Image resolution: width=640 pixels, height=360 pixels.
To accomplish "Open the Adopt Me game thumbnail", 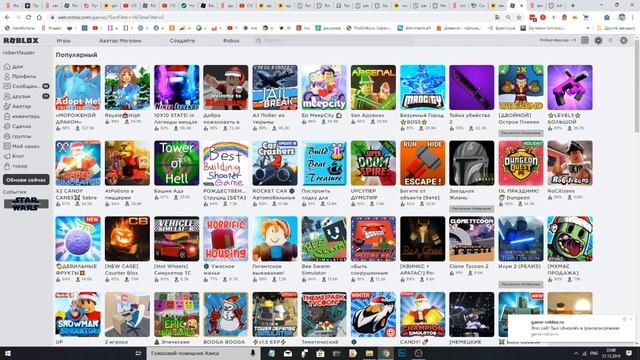I will [x=78, y=87].
